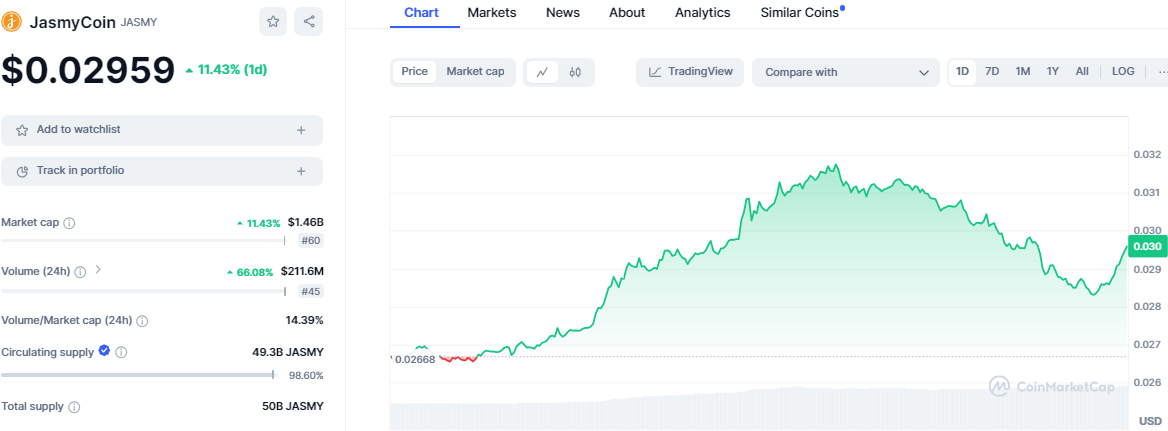Image resolution: width=1168 pixels, height=431 pixels.
Task: Set chart range to 1D
Action: pos(962,71)
